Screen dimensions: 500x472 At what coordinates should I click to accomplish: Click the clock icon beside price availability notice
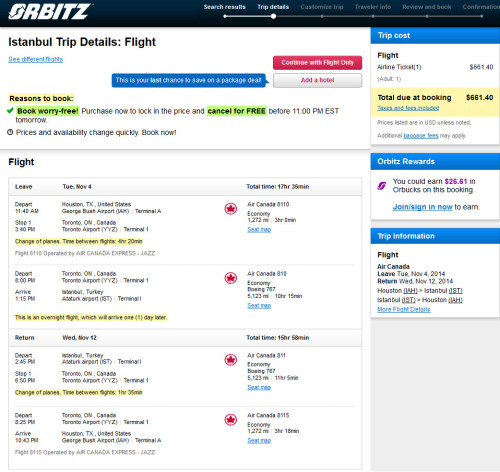(10, 132)
